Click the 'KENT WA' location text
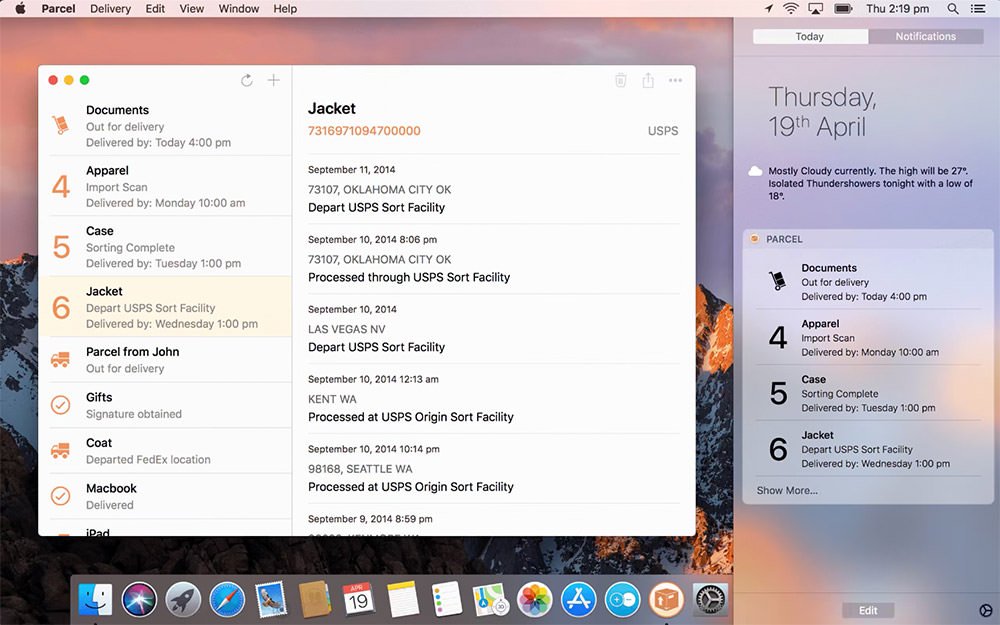This screenshot has height=625, width=1000. [332, 399]
